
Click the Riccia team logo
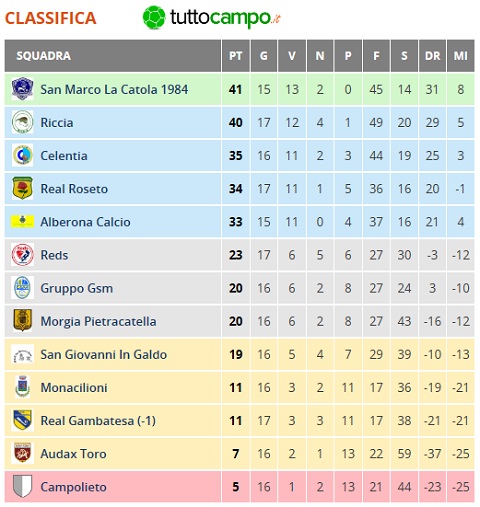tap(22, 122)
